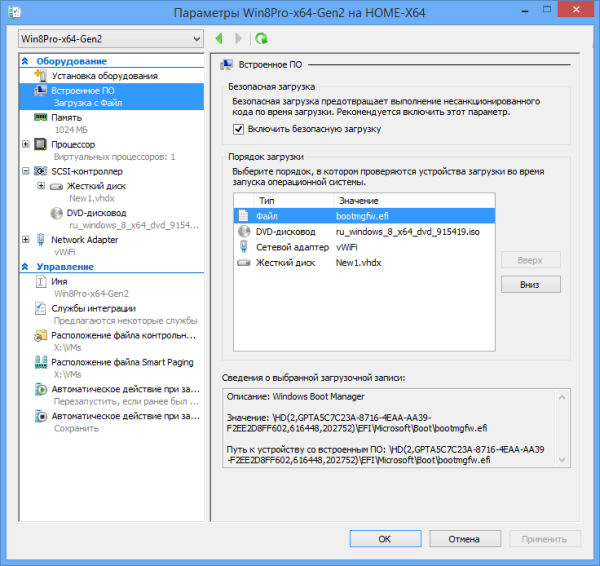Click the green refresh icon
The height and width of the screenshot is (566, 600).
click(262, 38)
